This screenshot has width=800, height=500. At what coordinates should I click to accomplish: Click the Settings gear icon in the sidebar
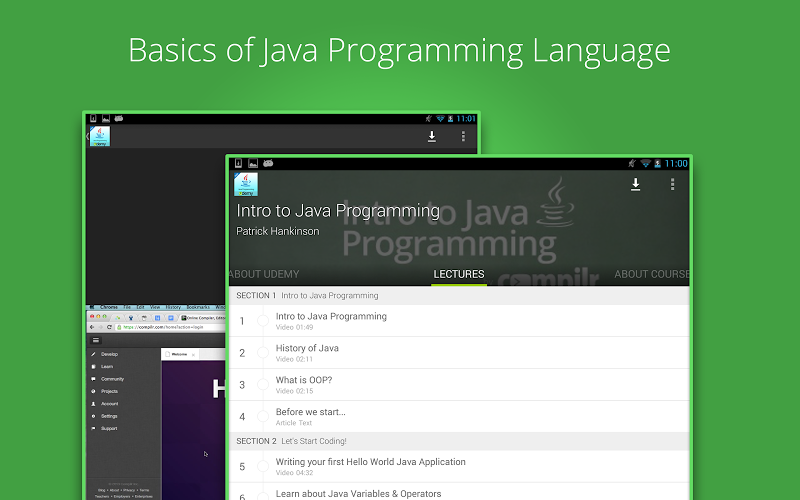click(93, 415)
